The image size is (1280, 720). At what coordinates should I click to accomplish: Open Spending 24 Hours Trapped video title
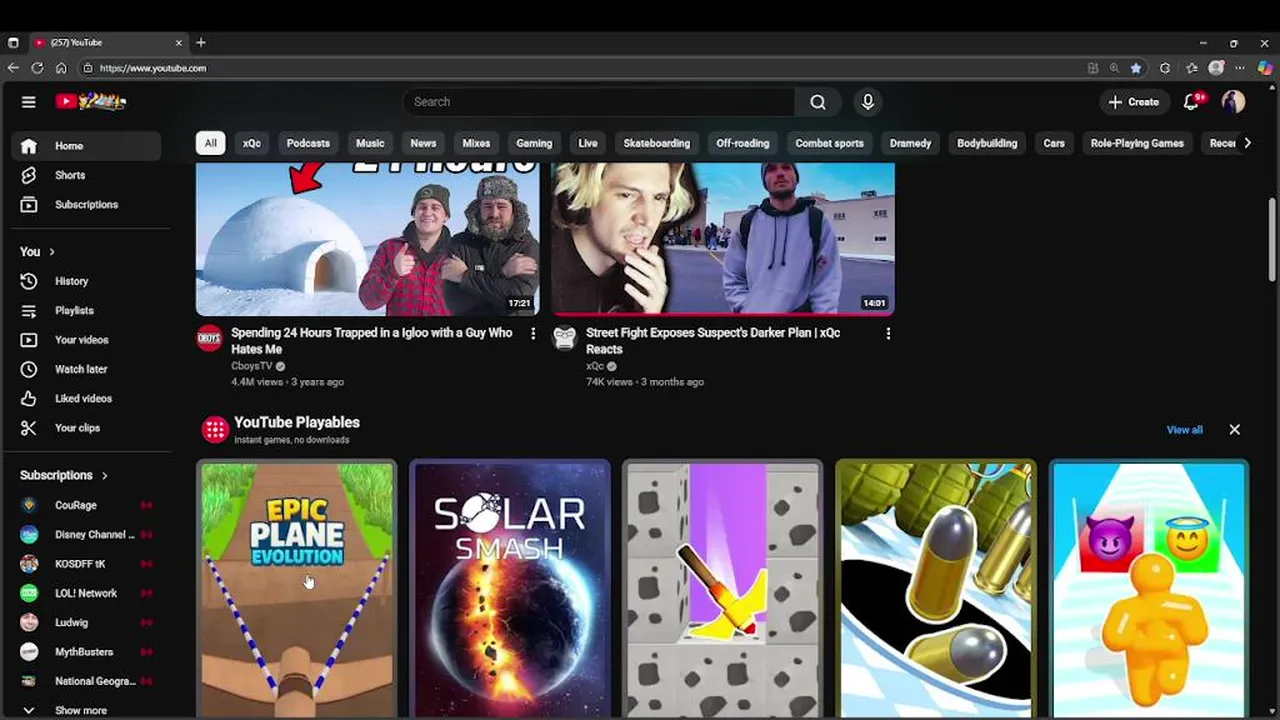371,341
